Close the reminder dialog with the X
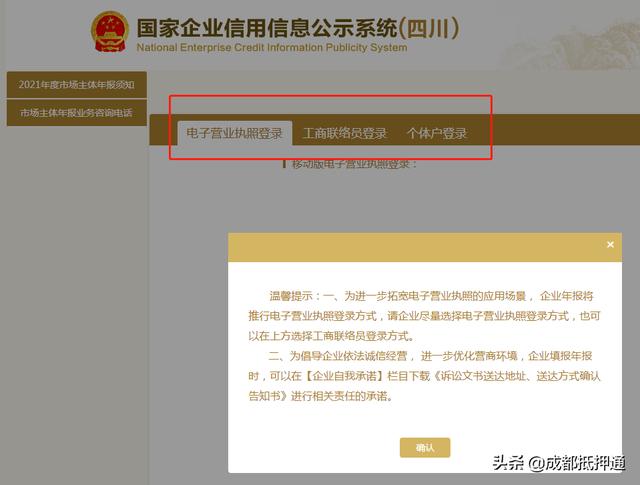 (x=610, y=245)
